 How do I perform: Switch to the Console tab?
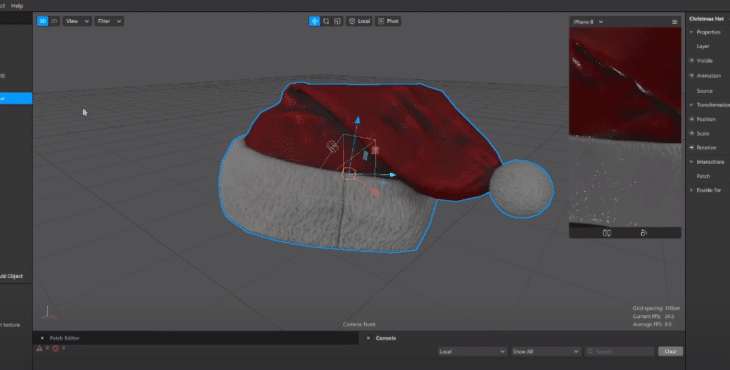(x=386, y=338)
